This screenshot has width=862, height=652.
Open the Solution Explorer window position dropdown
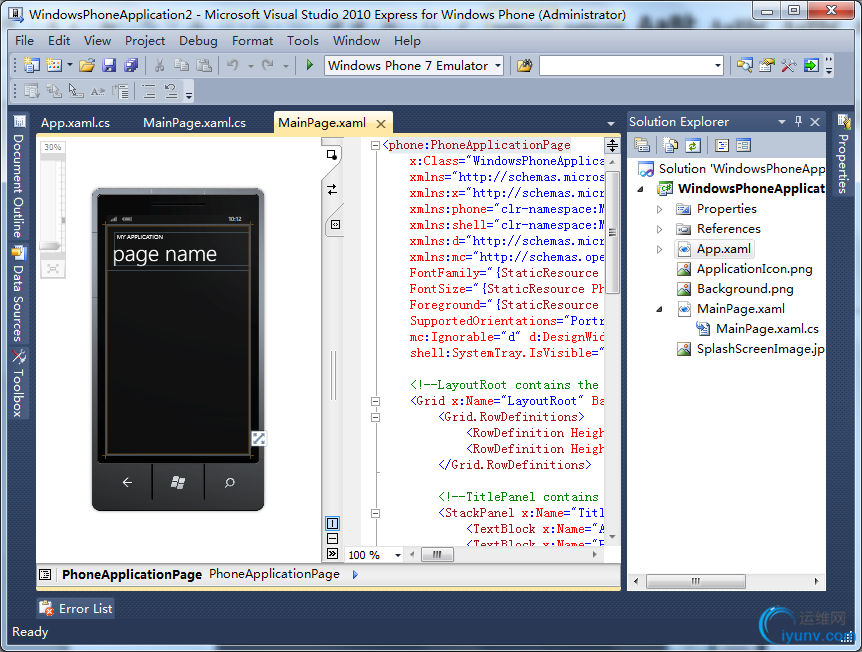coord(782,121)
